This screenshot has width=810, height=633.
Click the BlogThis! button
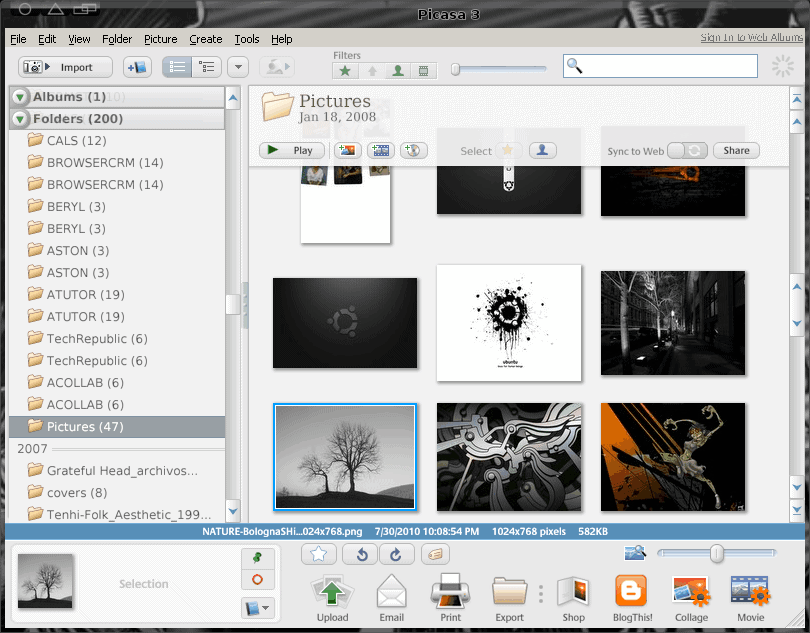pyautogui.click(x=632, y=598)
